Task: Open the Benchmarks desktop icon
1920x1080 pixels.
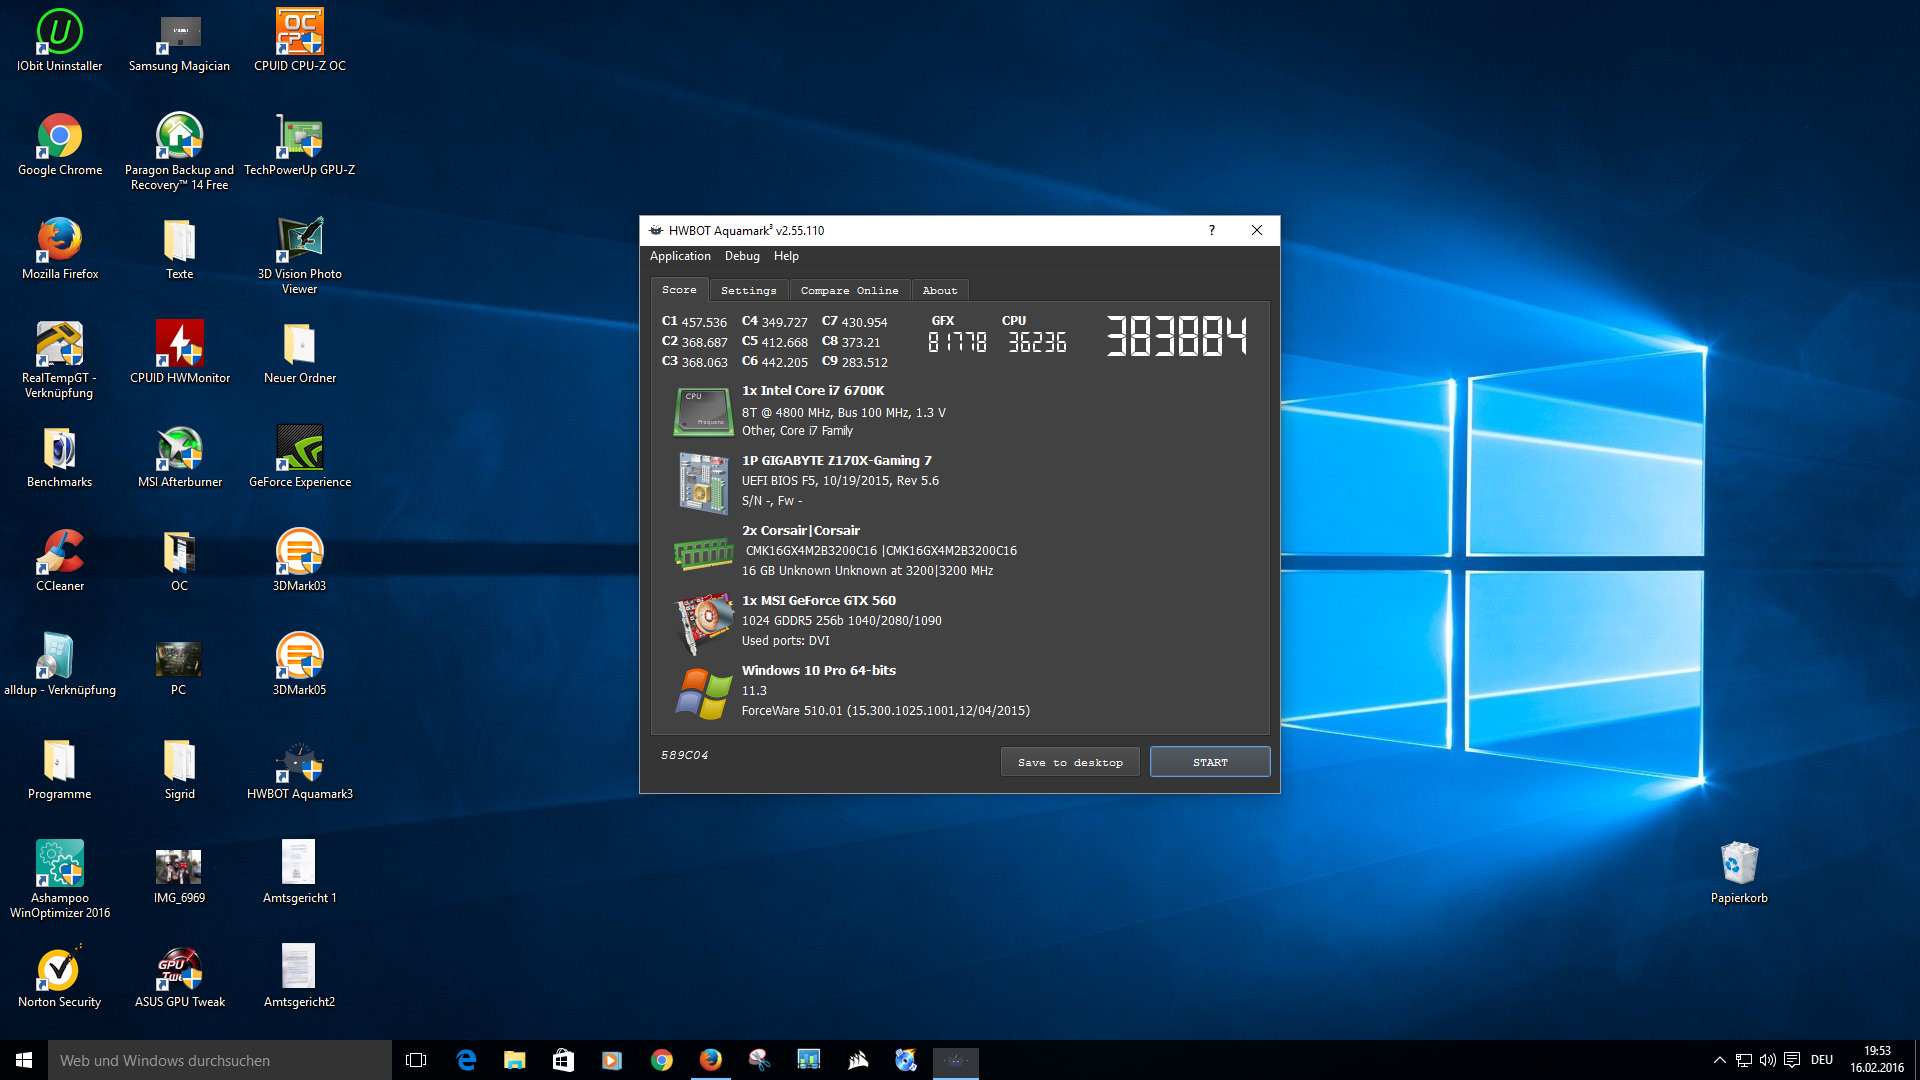Action: point(60,456)
